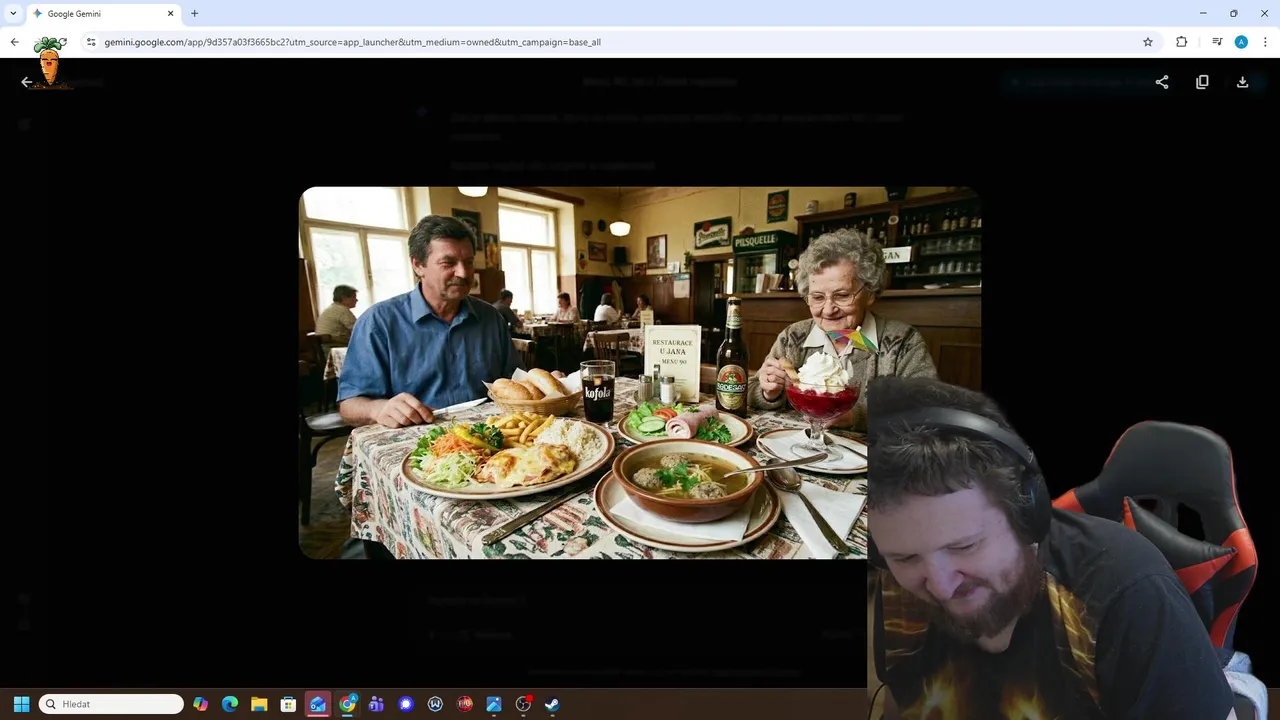The width and height of the screenshot is (1280, 720).
Task: Open the blue circle app in taskbar
Action: [406, 704]
